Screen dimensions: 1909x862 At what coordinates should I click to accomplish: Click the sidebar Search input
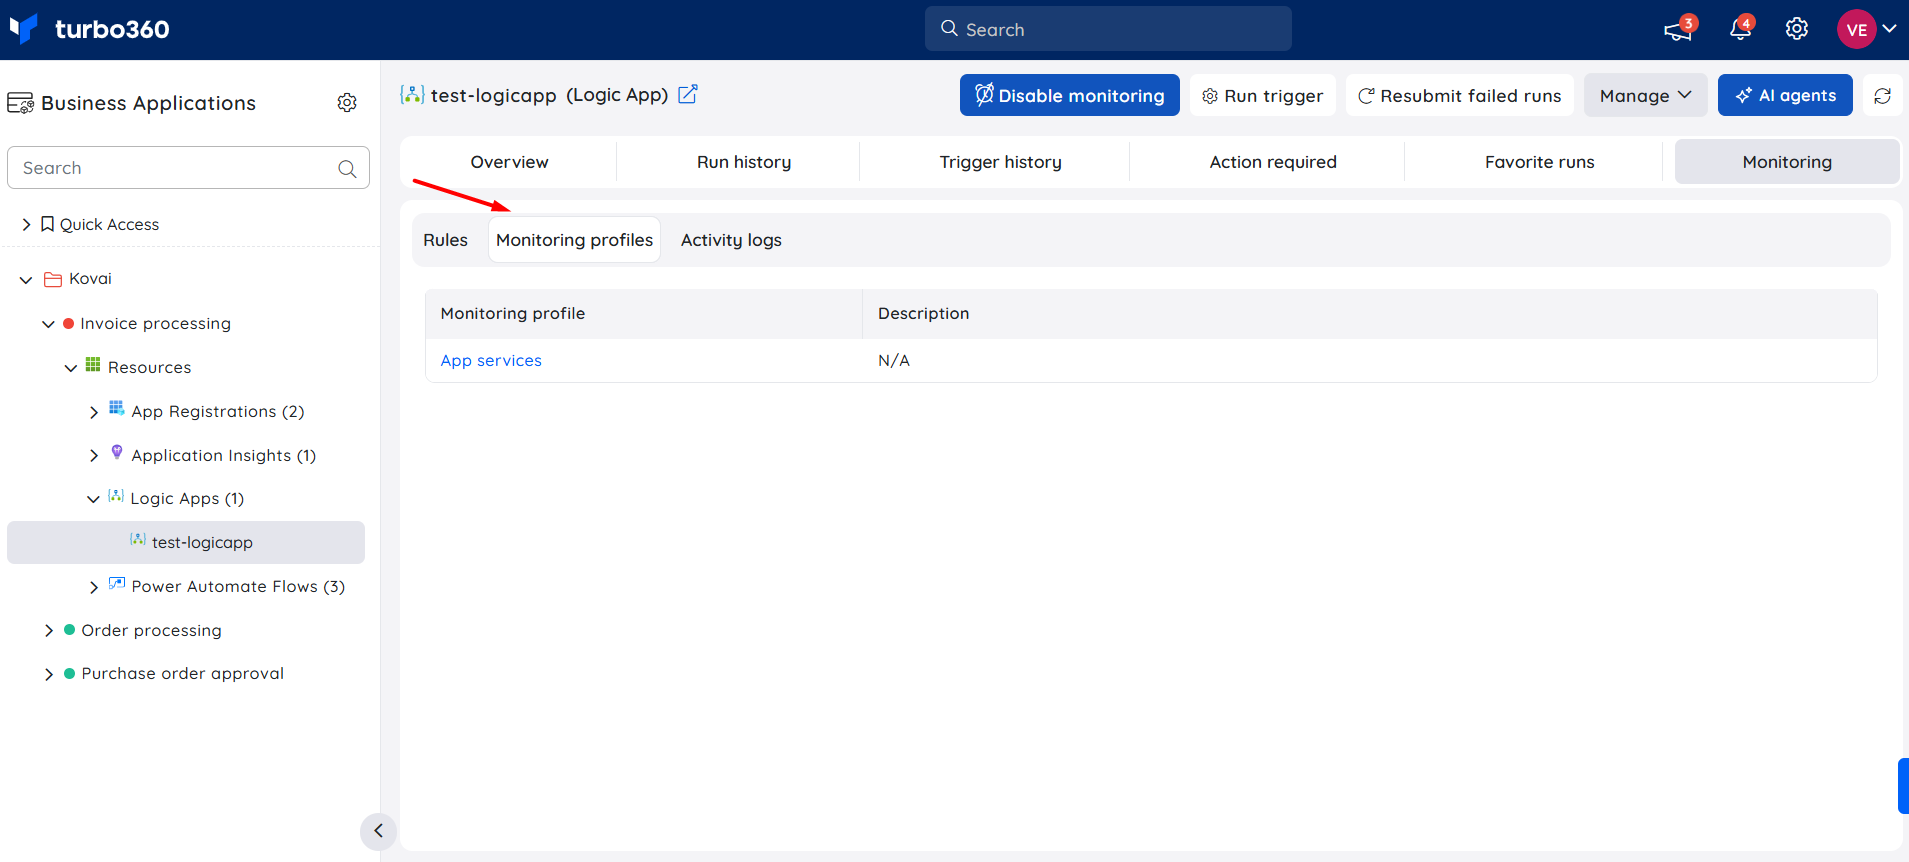click(x=188, y=168)
